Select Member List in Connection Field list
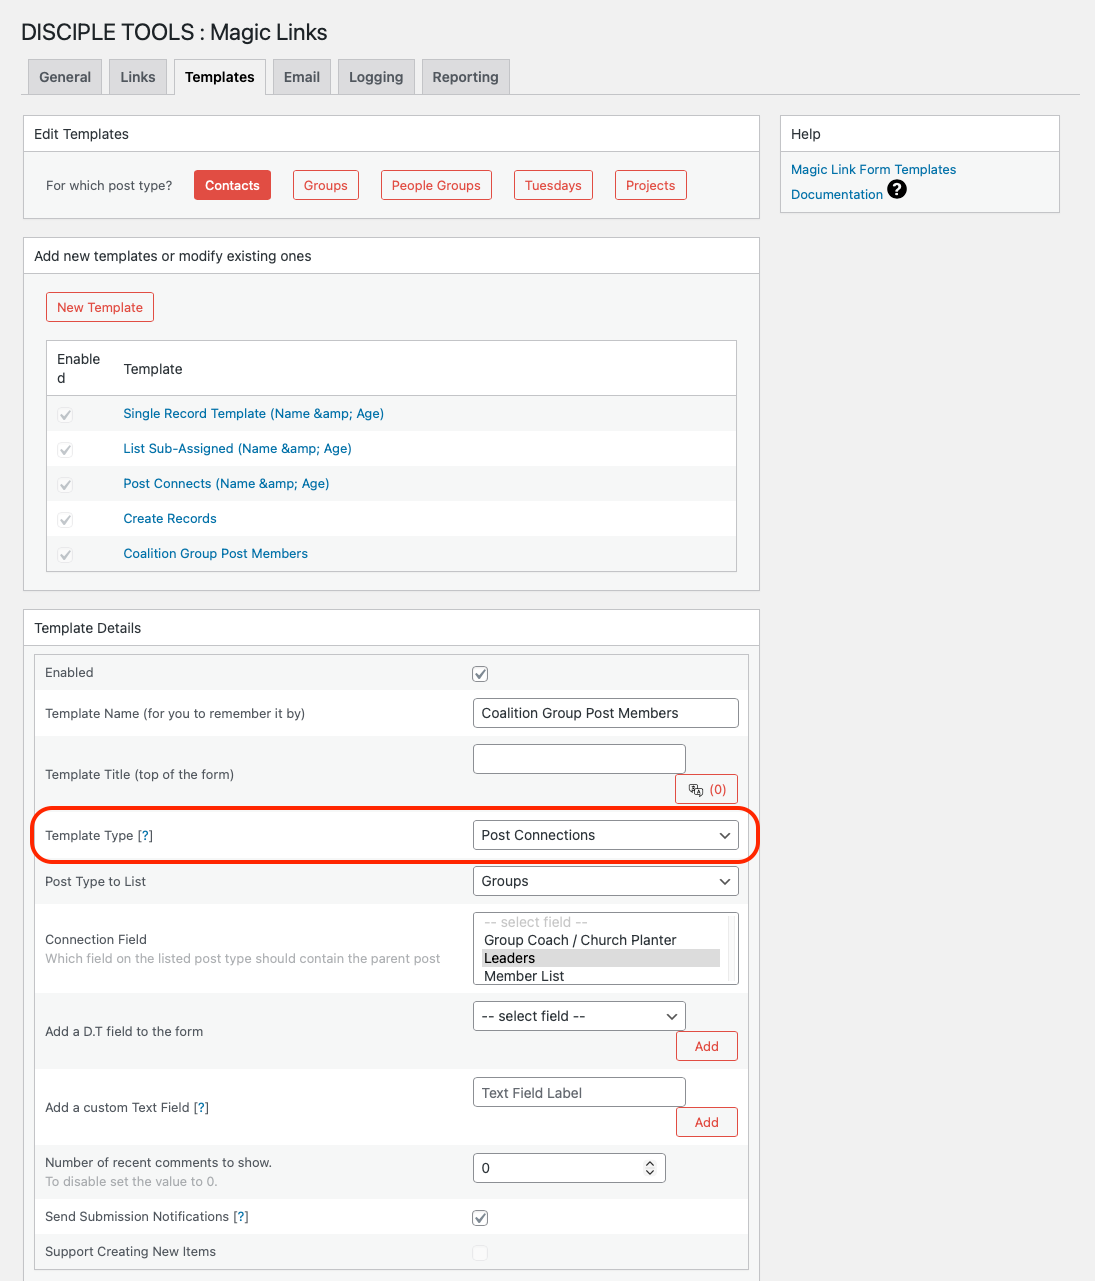Viewport: 1095px width, 1281px height. 524,976
